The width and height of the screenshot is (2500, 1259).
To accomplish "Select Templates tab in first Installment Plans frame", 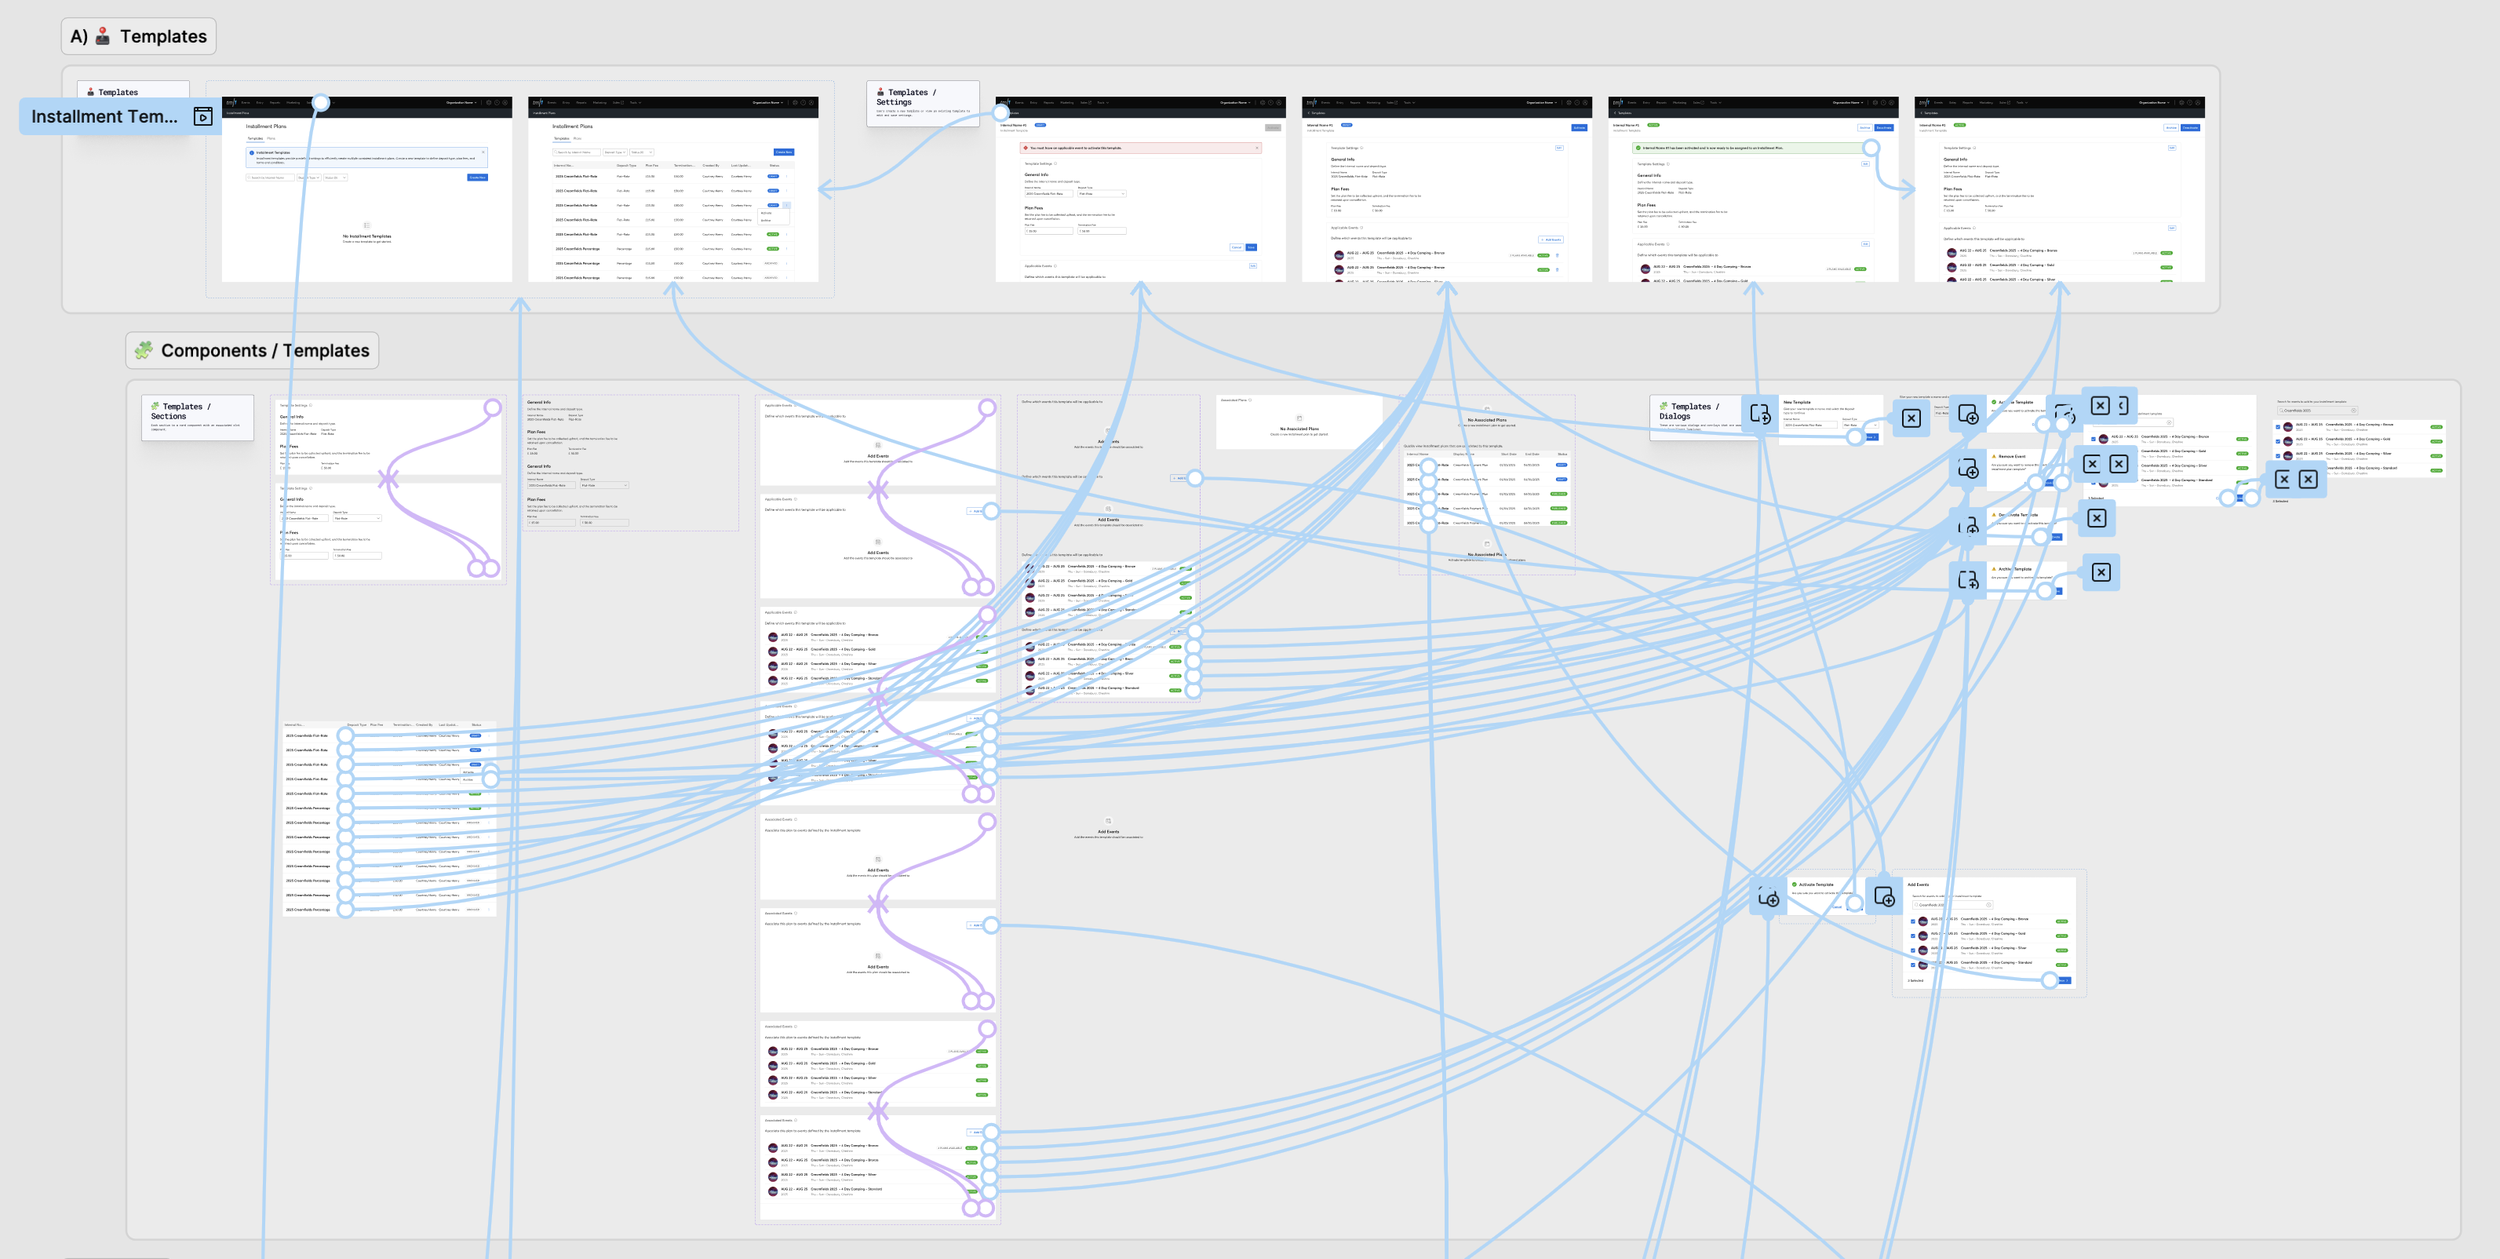I will coord(254,139).
